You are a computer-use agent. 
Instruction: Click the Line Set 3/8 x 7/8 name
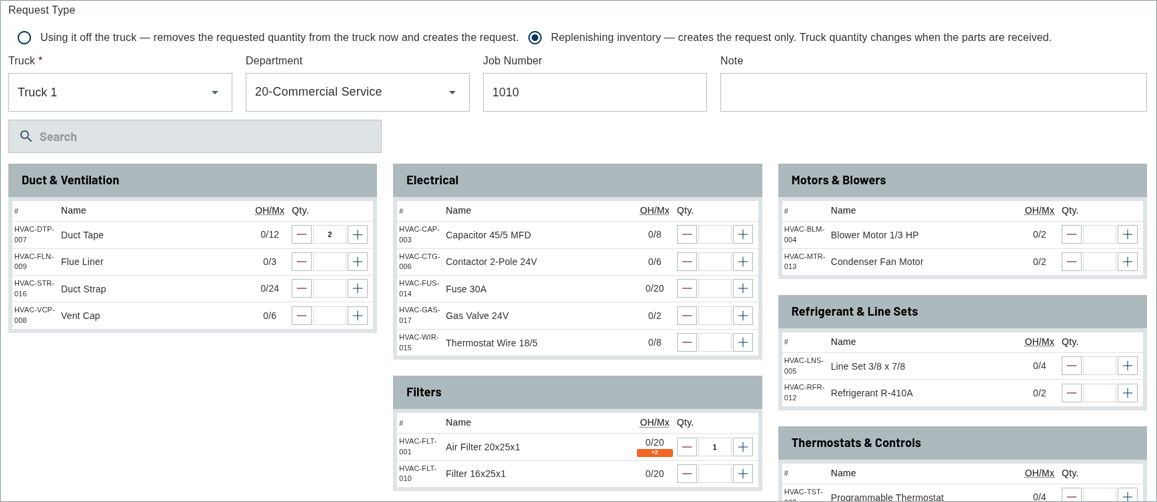[x=868, y=366]
